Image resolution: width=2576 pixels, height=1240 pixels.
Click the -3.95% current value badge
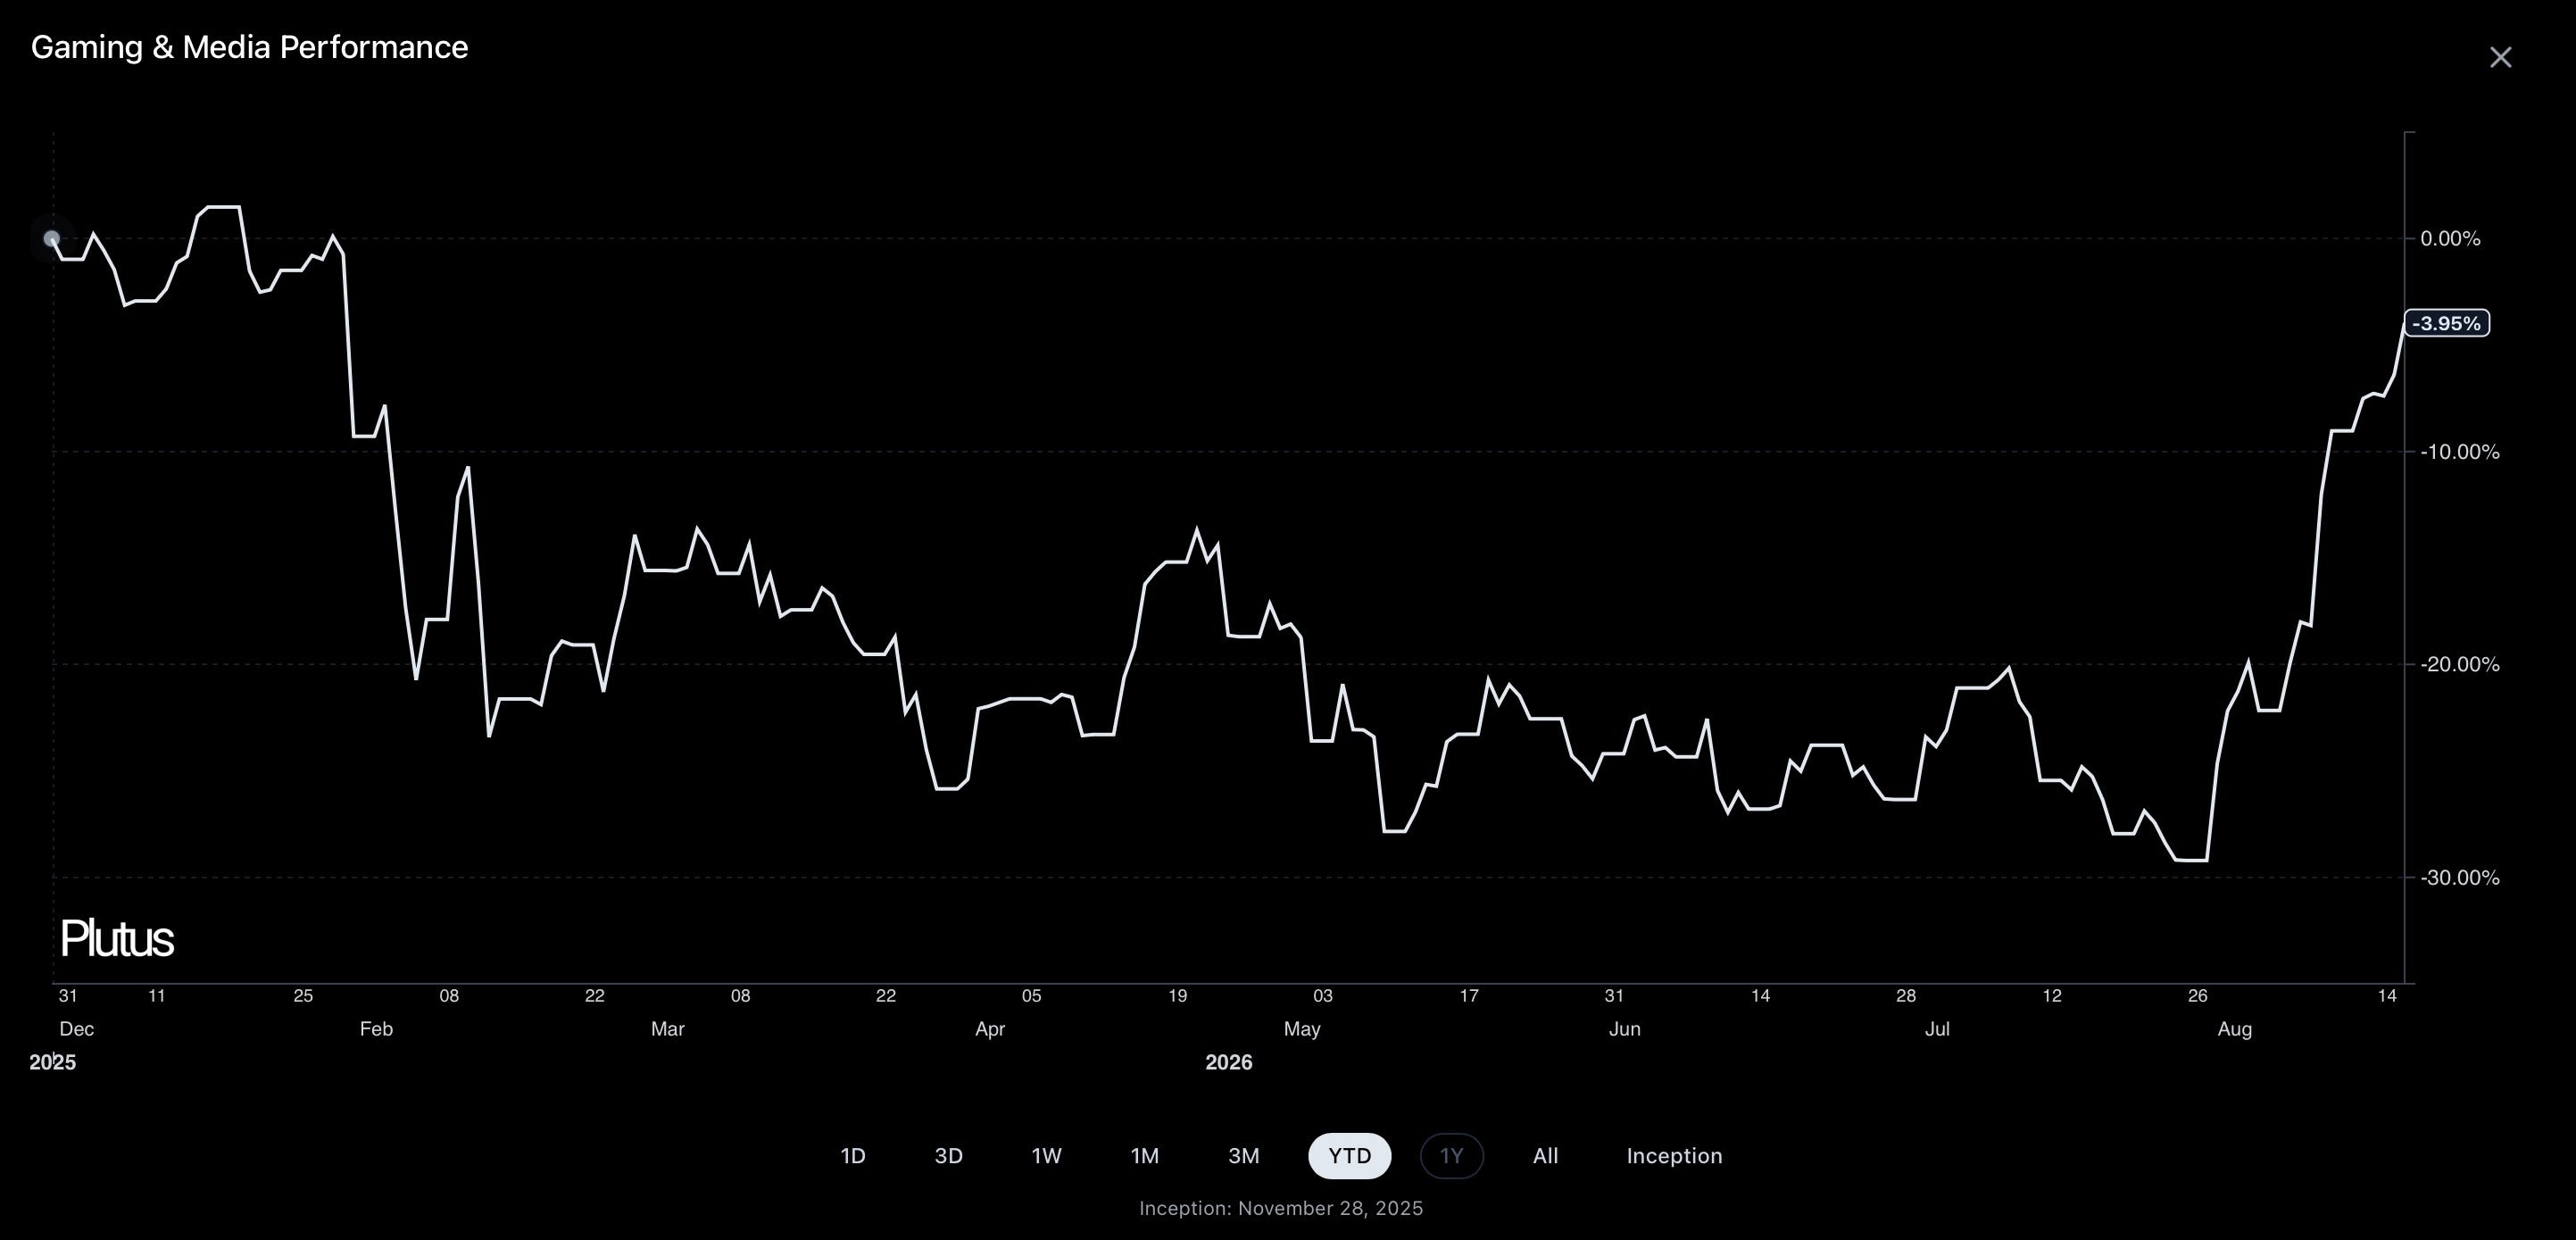coord(2446,323)
